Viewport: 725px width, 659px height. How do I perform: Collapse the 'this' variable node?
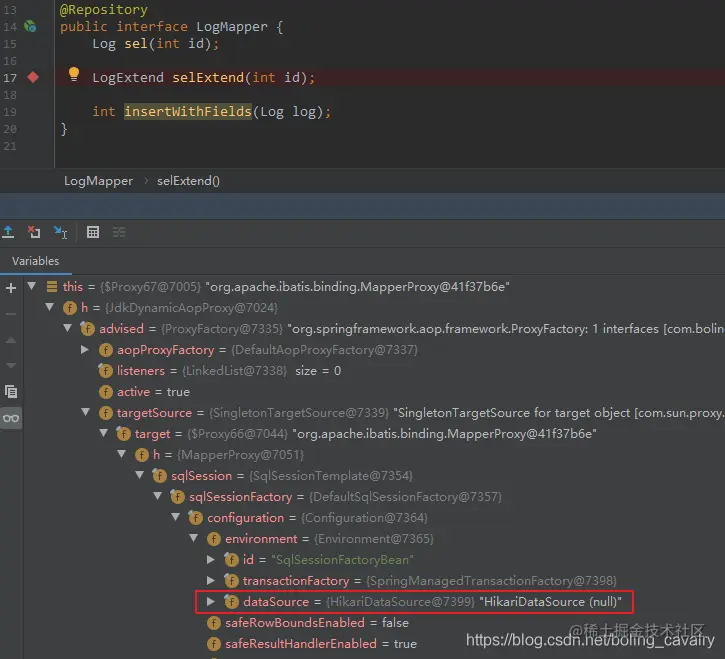tap(32, 286)
